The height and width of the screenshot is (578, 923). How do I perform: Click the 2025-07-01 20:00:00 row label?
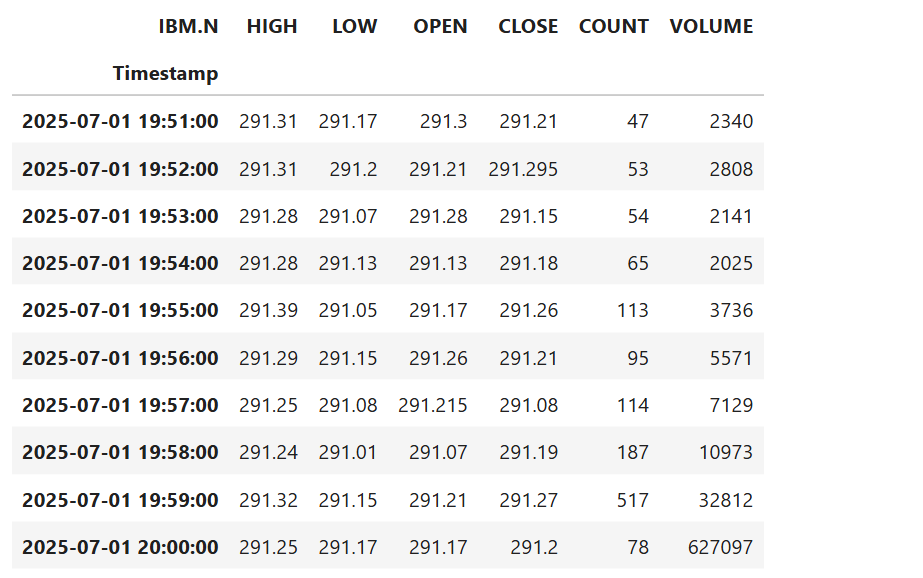pos(120,547)
